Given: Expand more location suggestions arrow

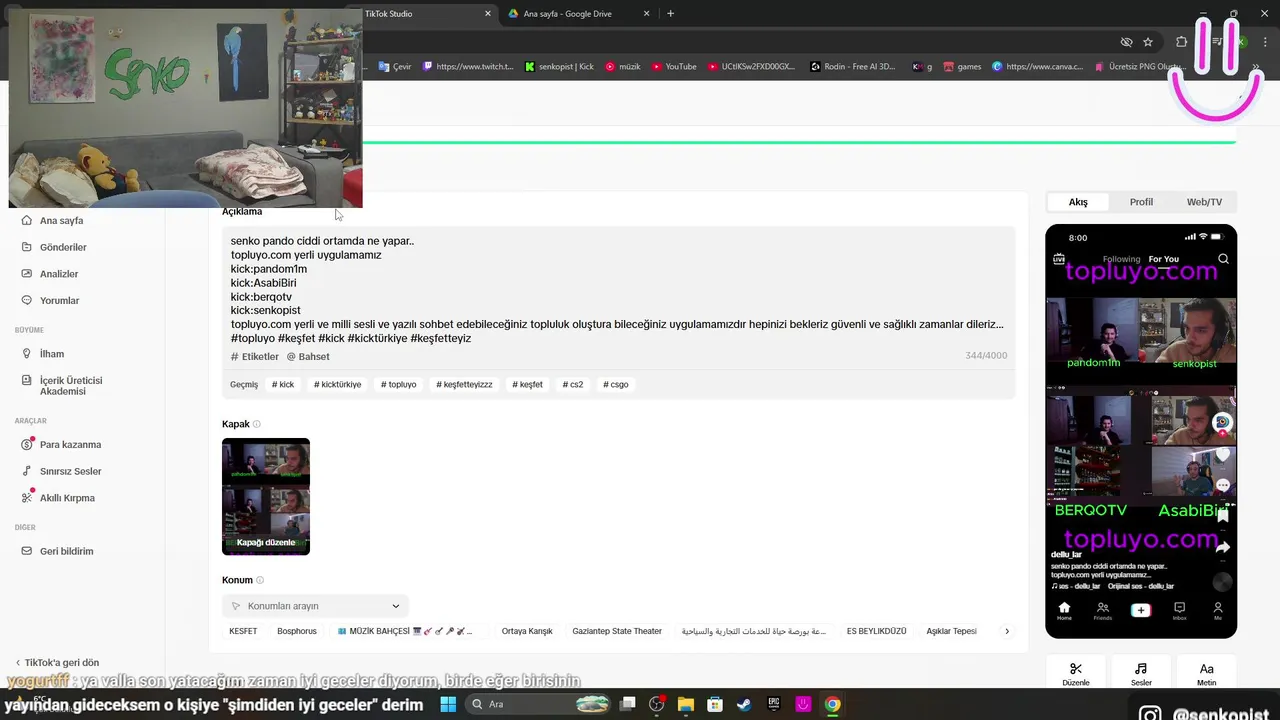Looking at the screenshot, I should (1007, 632).
